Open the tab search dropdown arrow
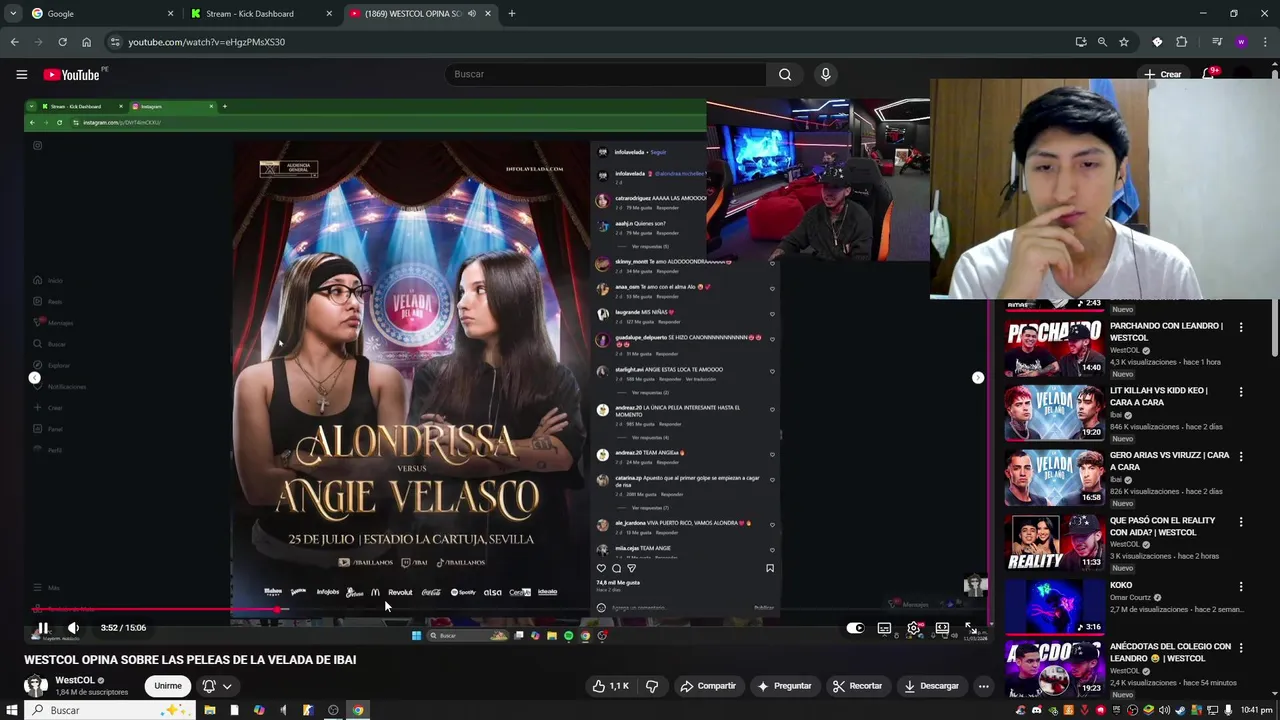This screenshot has height=720, width=1280. pos(13,14)
